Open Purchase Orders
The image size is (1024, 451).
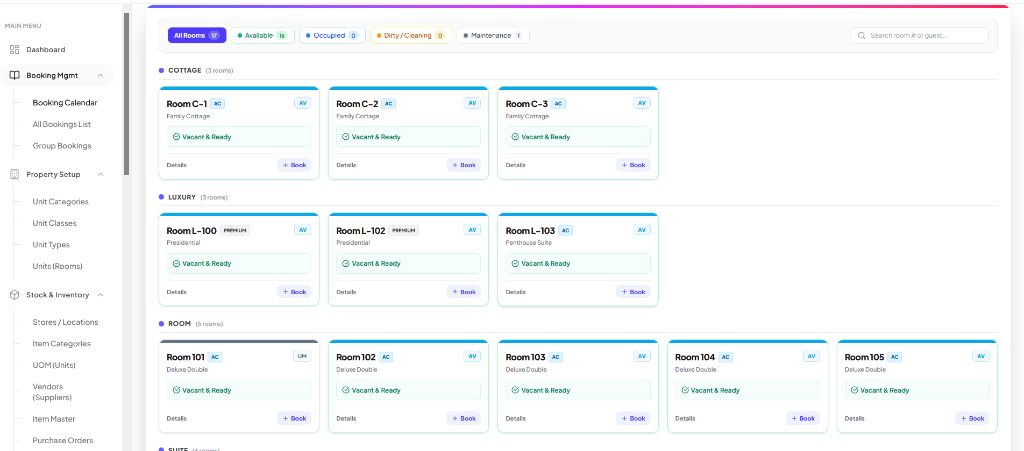tap(63, 441)
